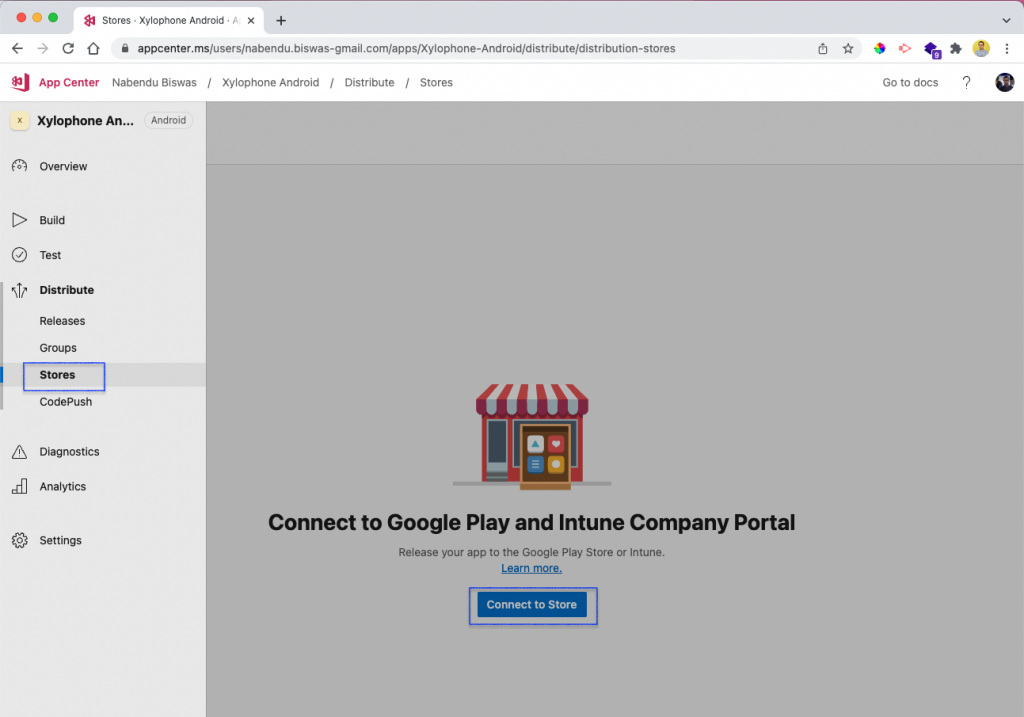Viewport: 1024px width, 717px height.
Task: Click the share page icon in address bar
Action: coord(823,48)
